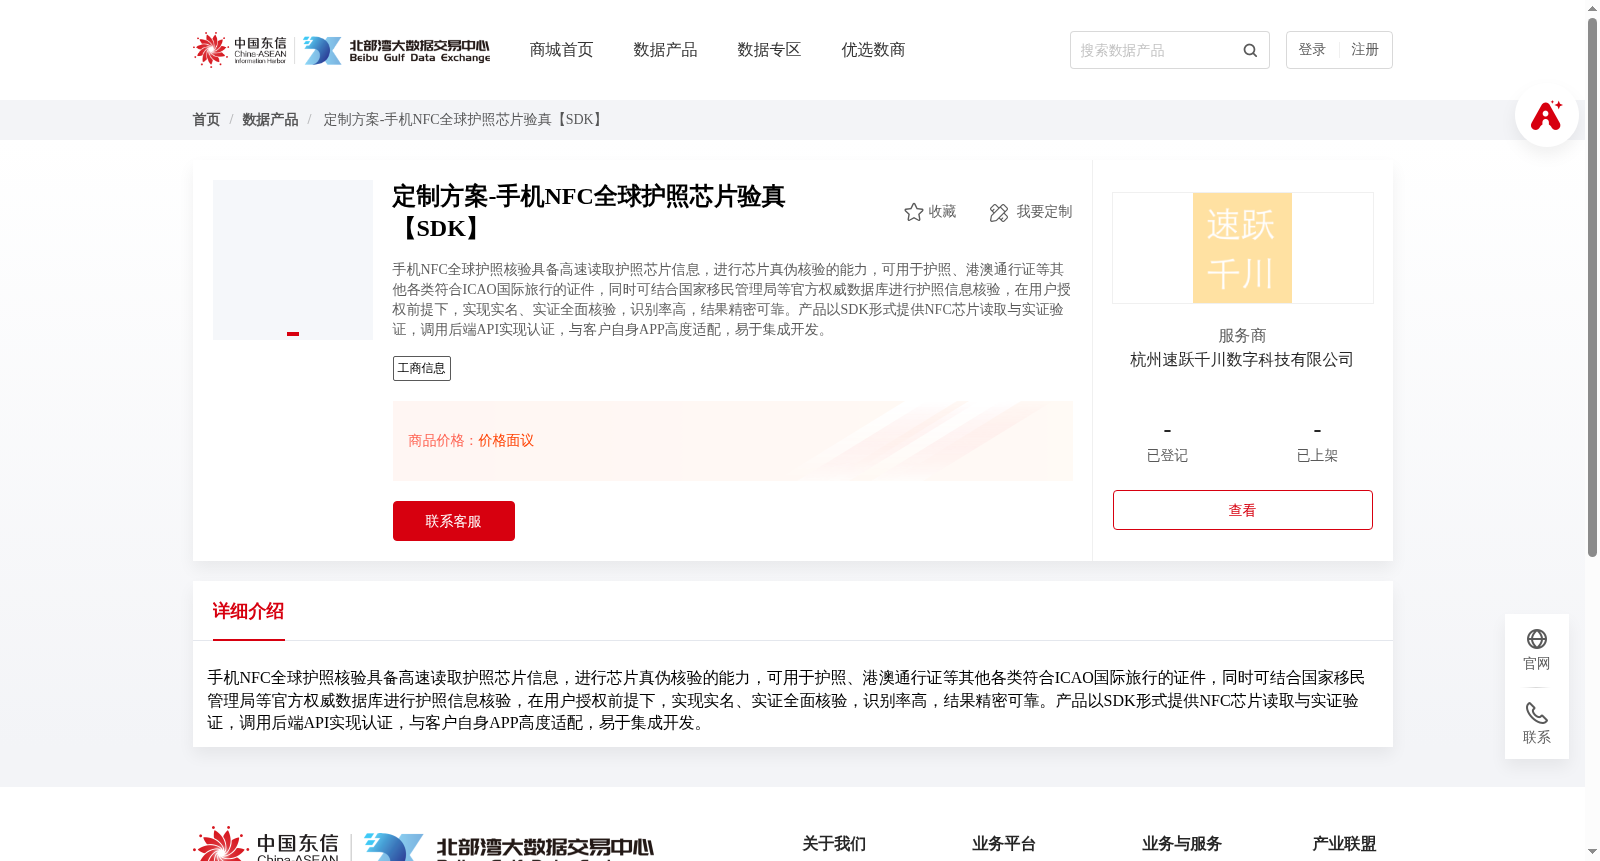Click the scrollbar up arrow
The image size is (1600, 861).
click(1592, 8)
